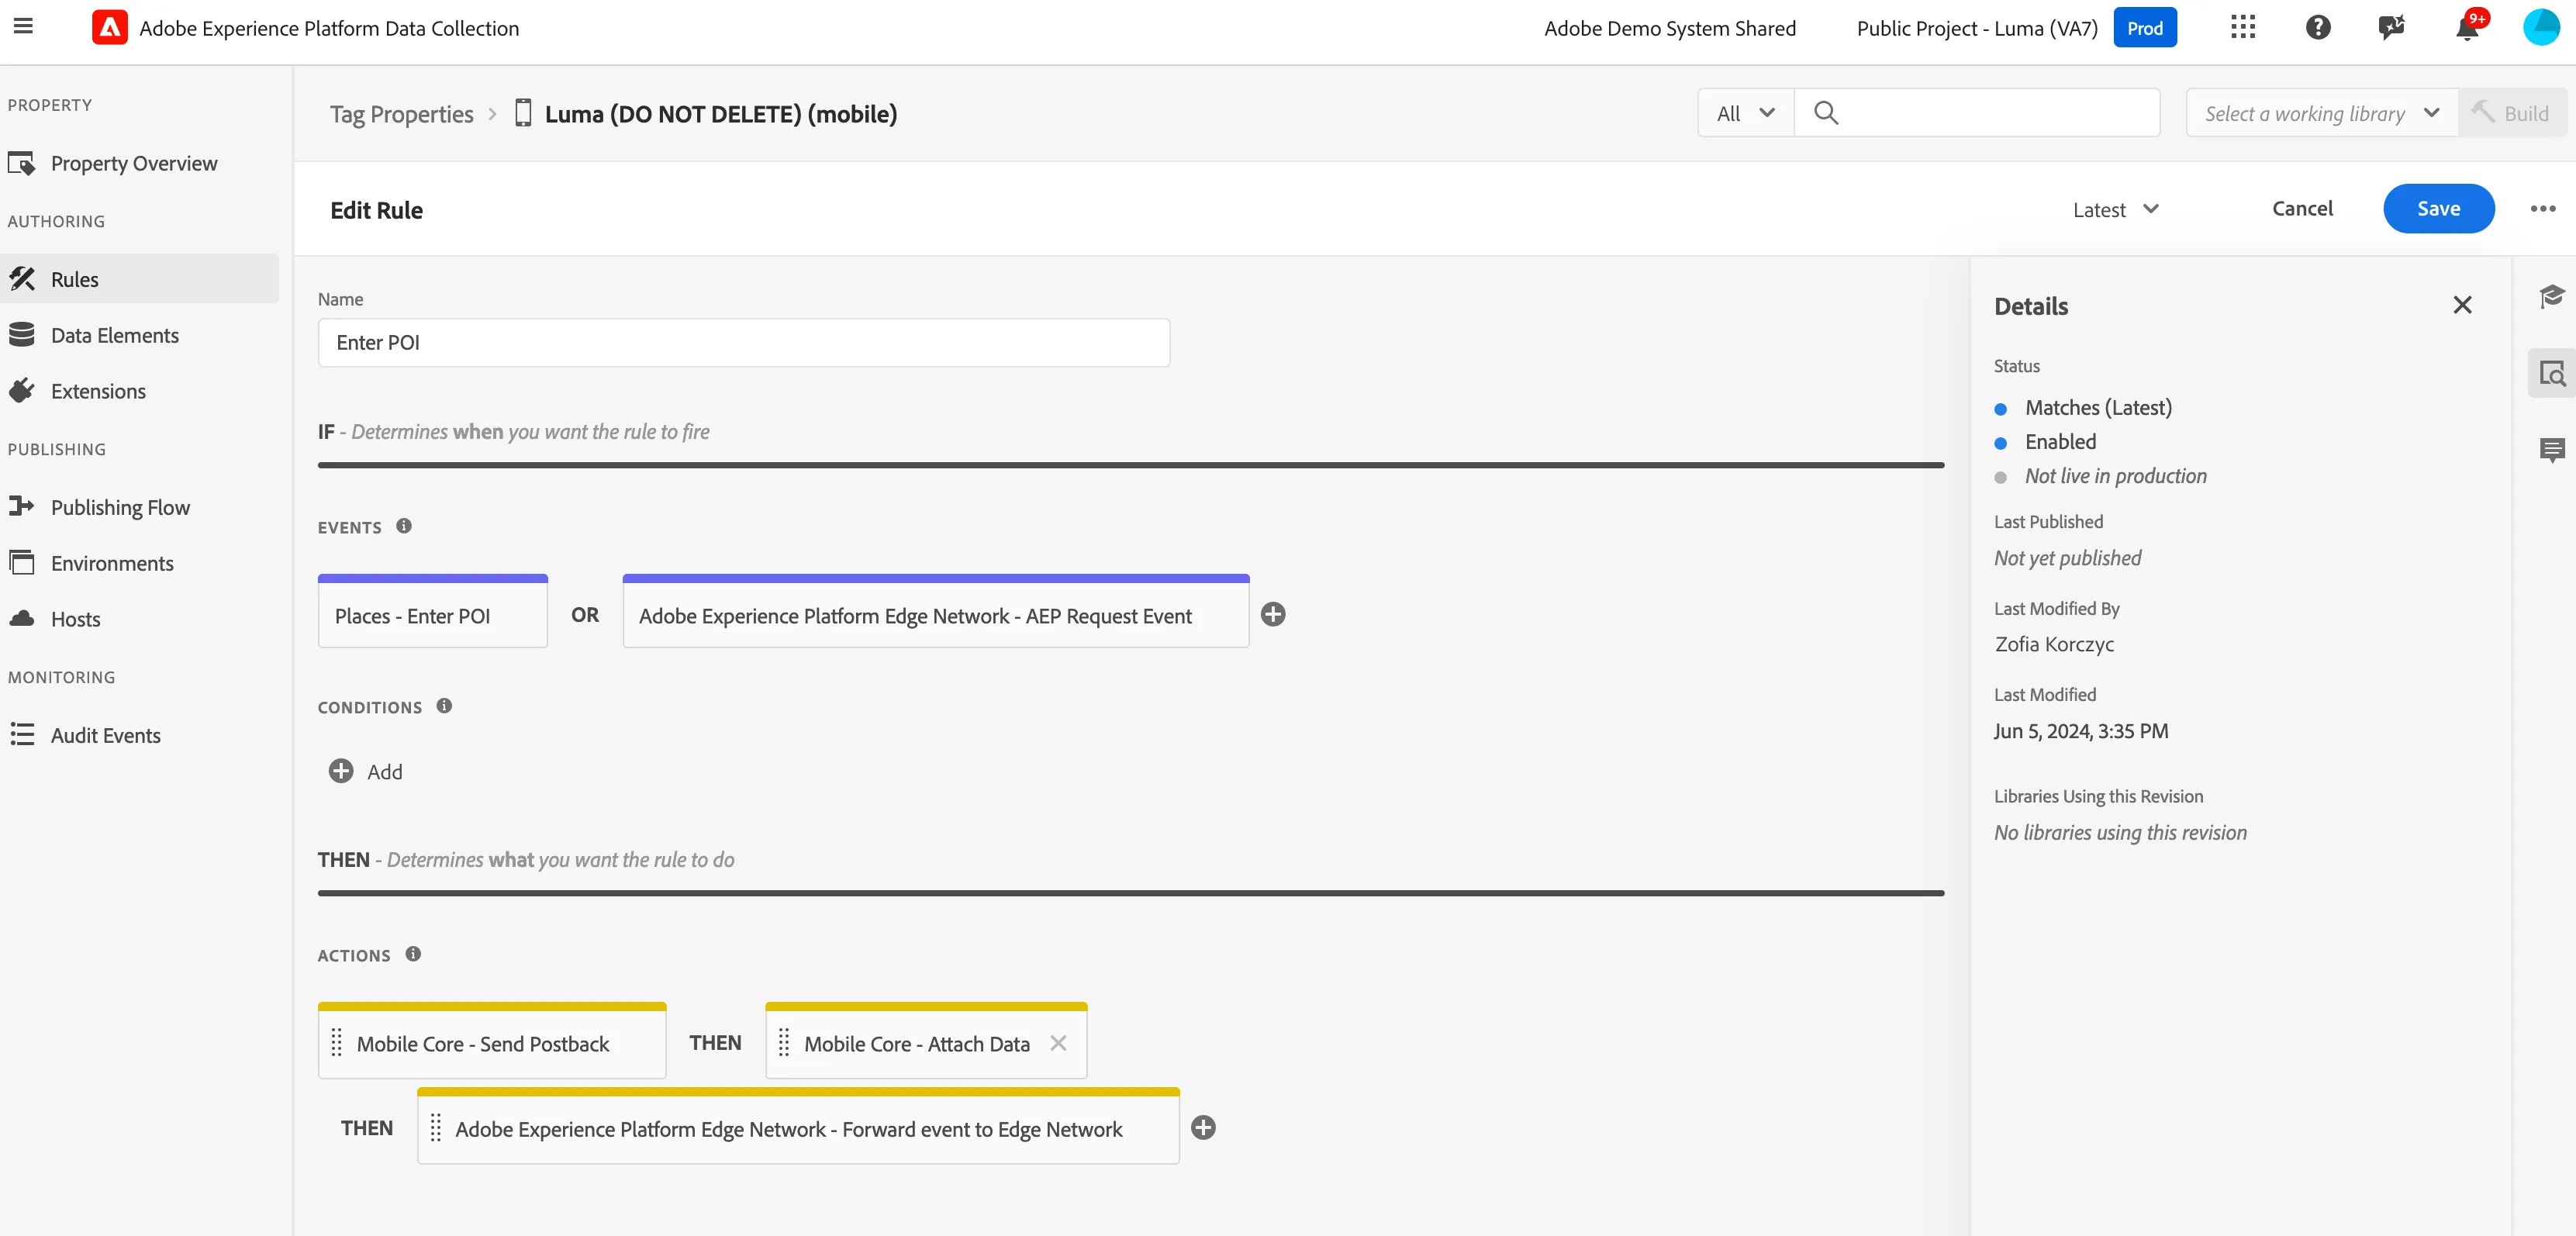Show info about Actions section
The image size is (2576, 1236).
[x=413, y=954]
